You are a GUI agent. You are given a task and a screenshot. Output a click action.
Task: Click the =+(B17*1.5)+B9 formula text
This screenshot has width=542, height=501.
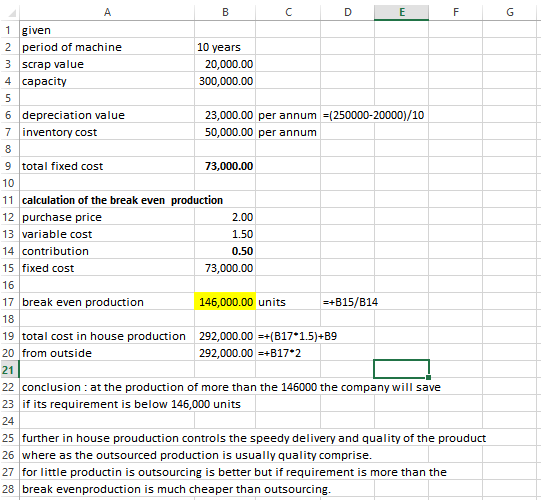coord(297,336)
